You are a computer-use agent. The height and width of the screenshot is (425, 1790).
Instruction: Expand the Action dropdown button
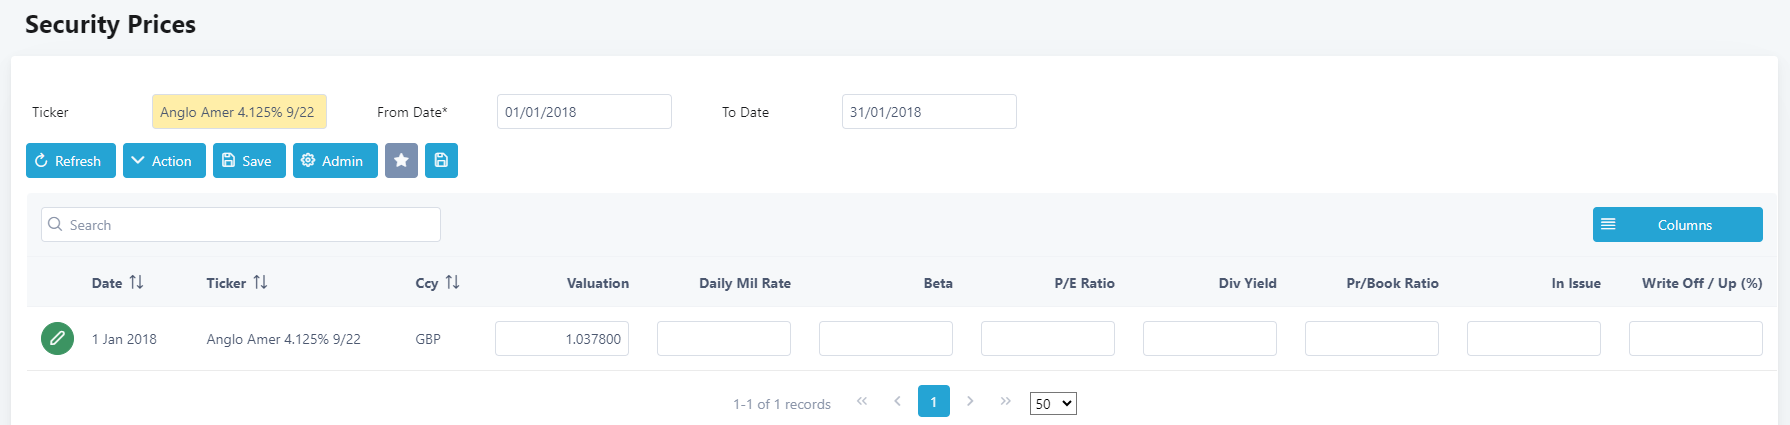tap(164, 161)
